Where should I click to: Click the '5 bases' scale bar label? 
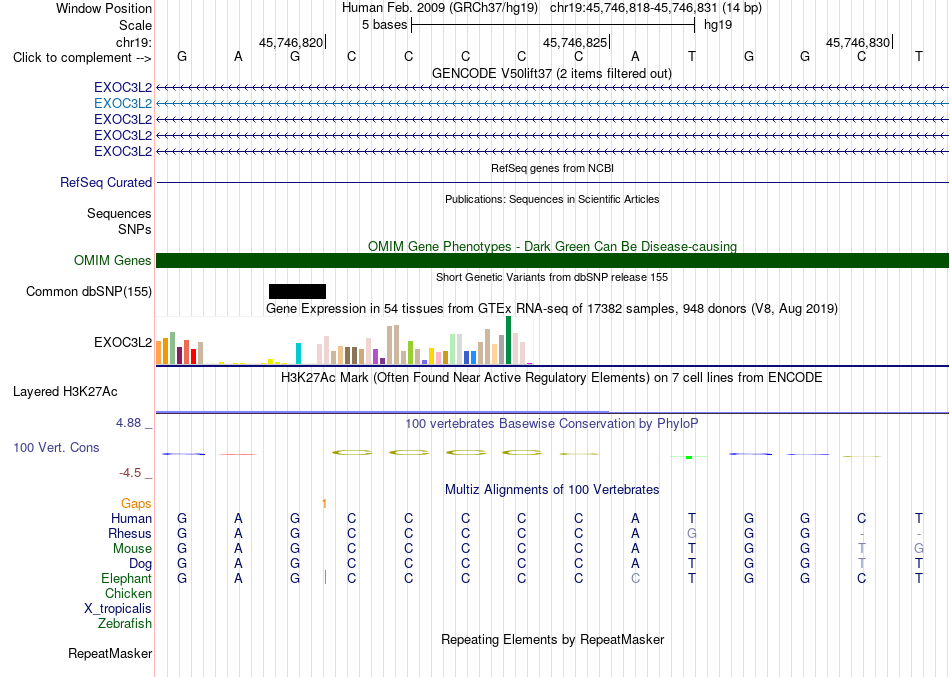(x=385, y=25)
